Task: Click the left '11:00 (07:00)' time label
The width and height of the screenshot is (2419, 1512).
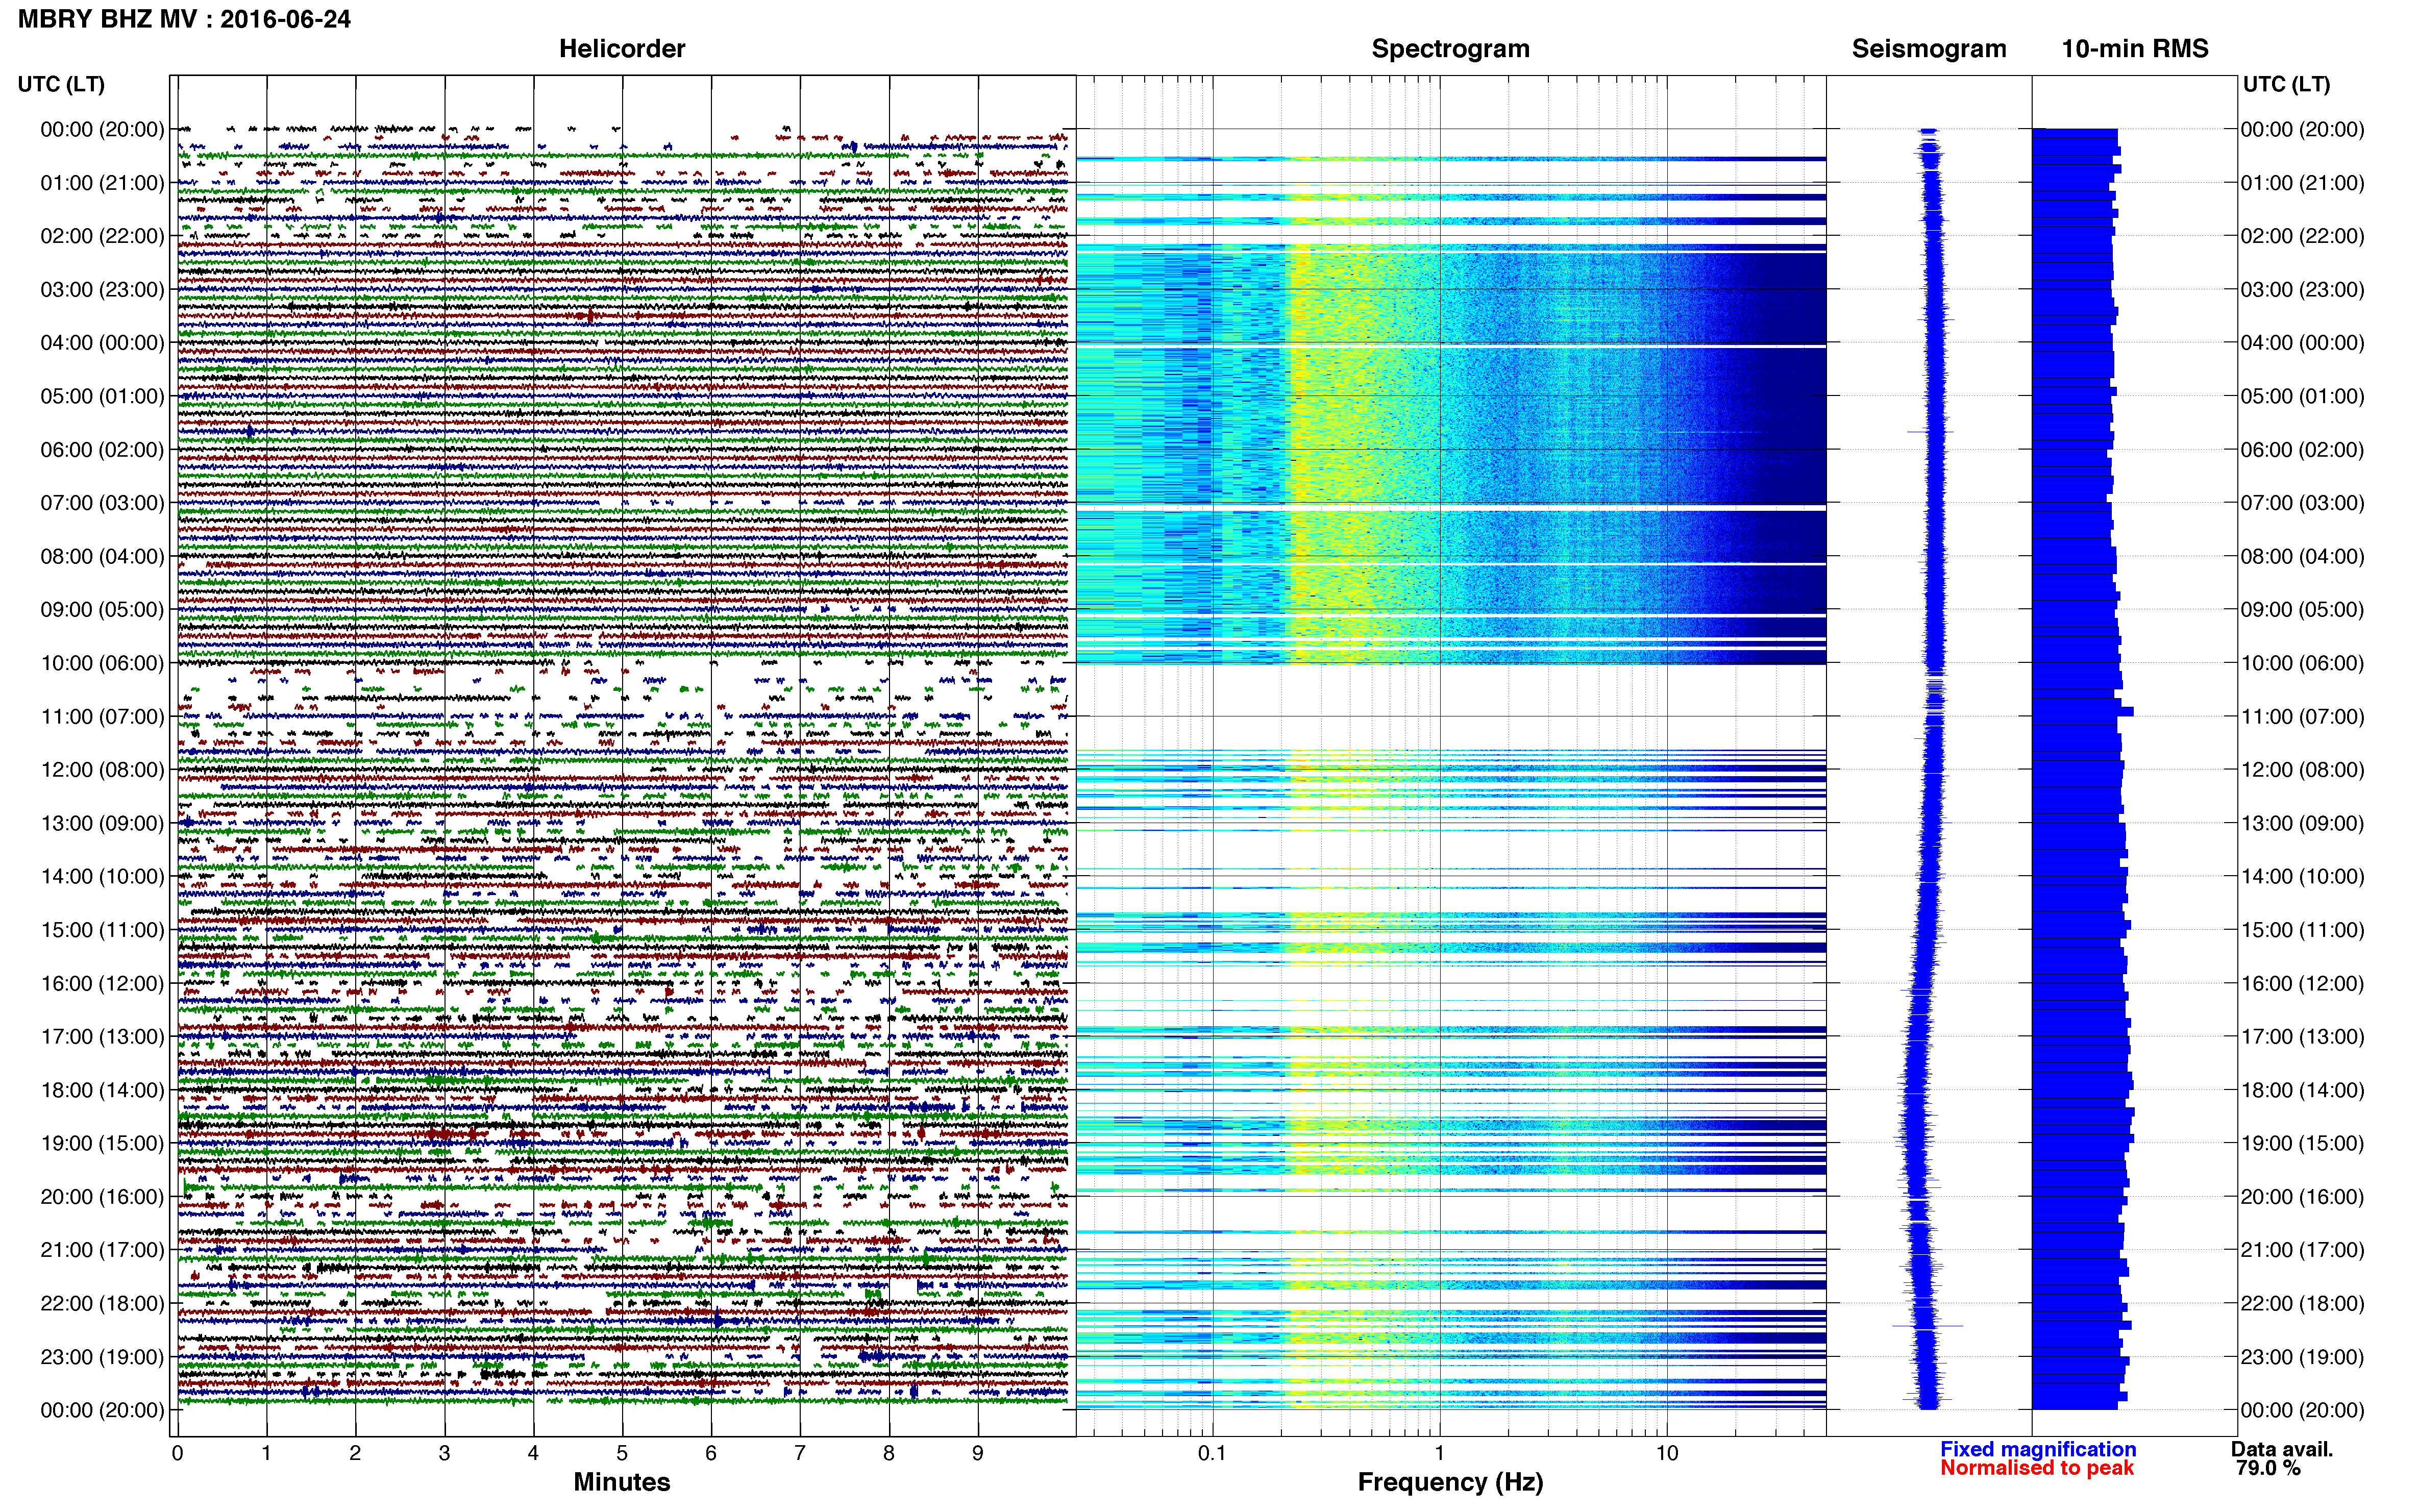Action: tap(102, 717)
